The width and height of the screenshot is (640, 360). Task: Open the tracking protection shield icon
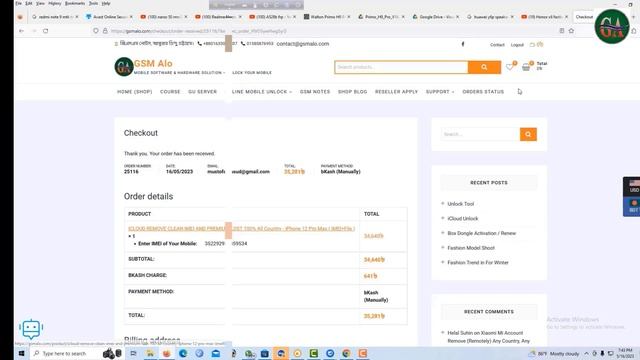coord(96,31)
